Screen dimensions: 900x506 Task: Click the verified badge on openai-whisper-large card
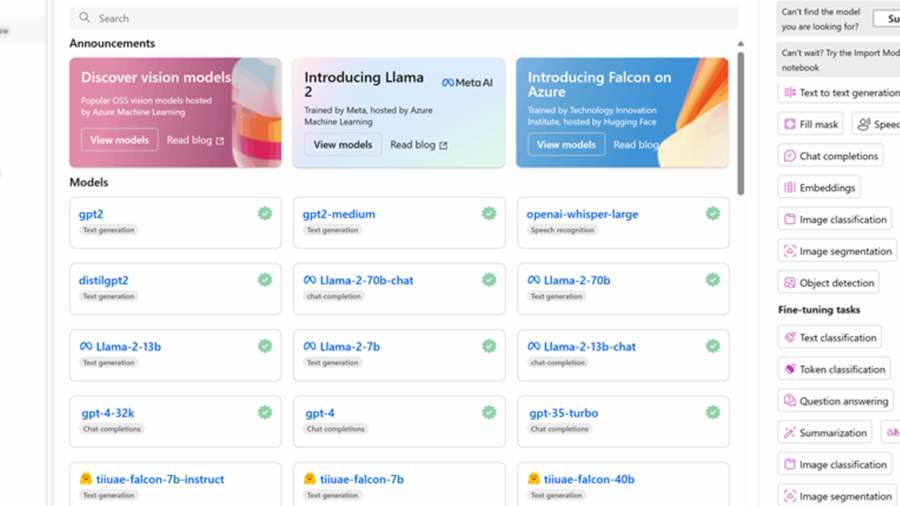(712, 213)
